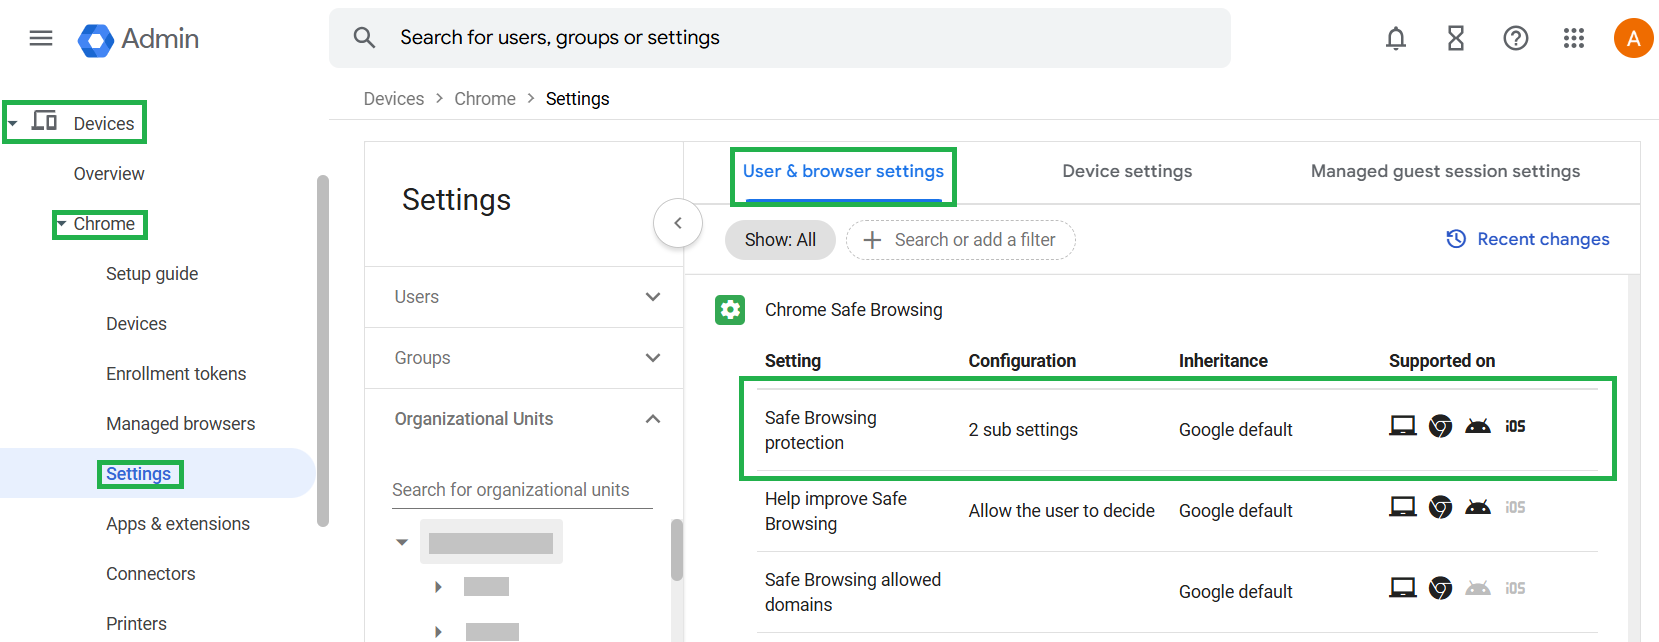Focus the users, groups or settings search box
The height and width of the screenshot is (642, 1659).
[x=780, y=38]
